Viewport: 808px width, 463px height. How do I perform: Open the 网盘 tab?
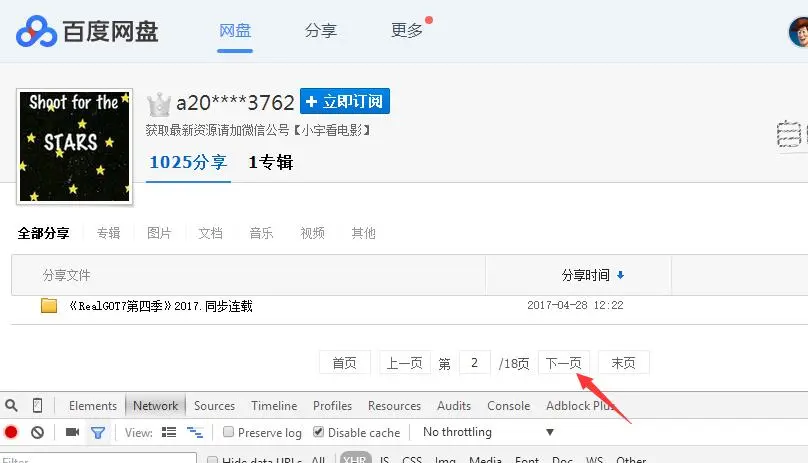[235, 30]
